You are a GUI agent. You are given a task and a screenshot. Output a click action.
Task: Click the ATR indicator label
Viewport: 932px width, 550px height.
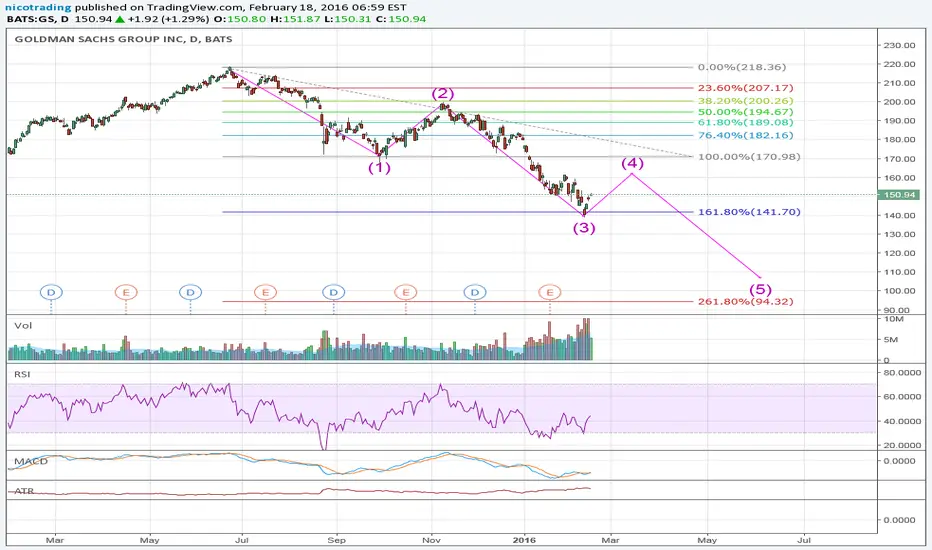[x=24, y=491]
